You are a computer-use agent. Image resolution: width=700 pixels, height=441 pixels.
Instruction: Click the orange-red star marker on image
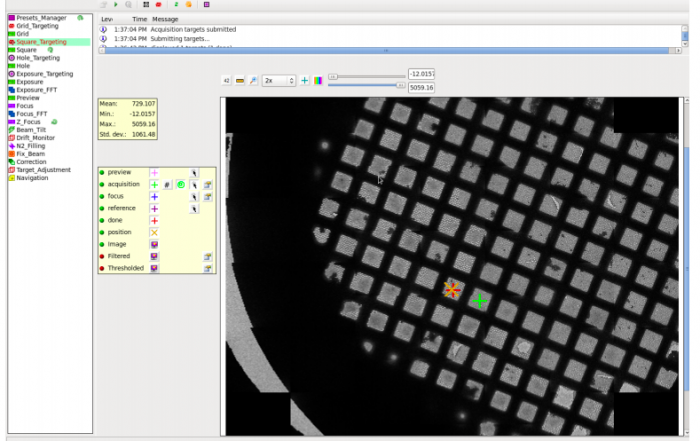click(x=452, y=290)
